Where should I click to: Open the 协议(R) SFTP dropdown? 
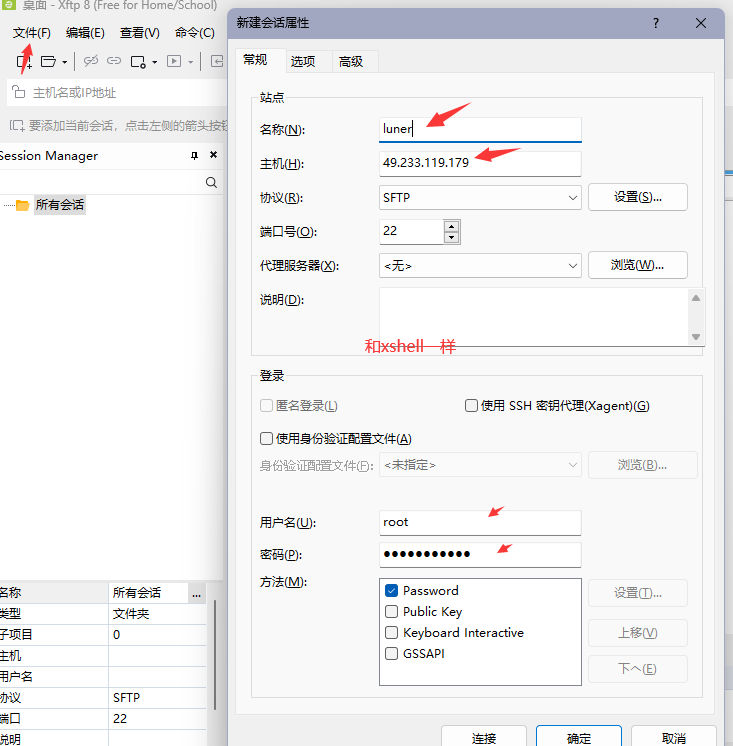point(480,197)
